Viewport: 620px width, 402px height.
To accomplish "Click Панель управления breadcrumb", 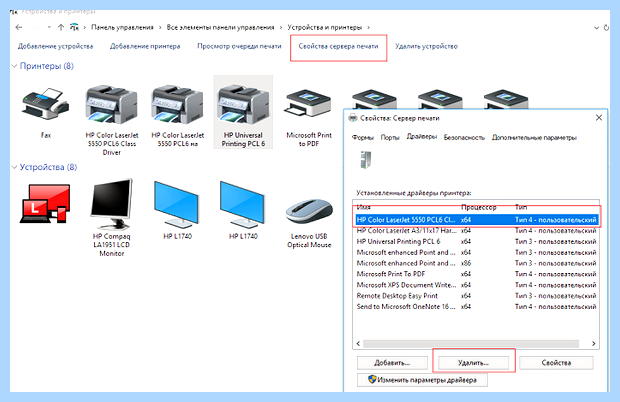I will click(122, 27).
